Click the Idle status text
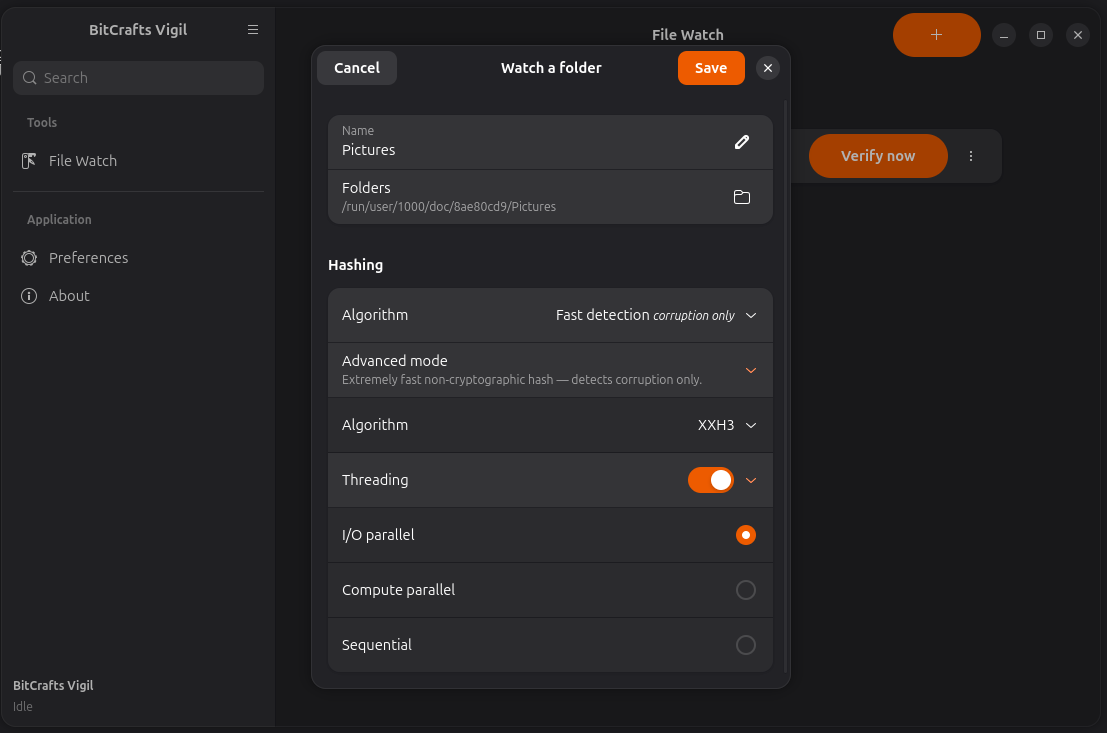This screenshot has width=1107, height=733. (23, 706)
